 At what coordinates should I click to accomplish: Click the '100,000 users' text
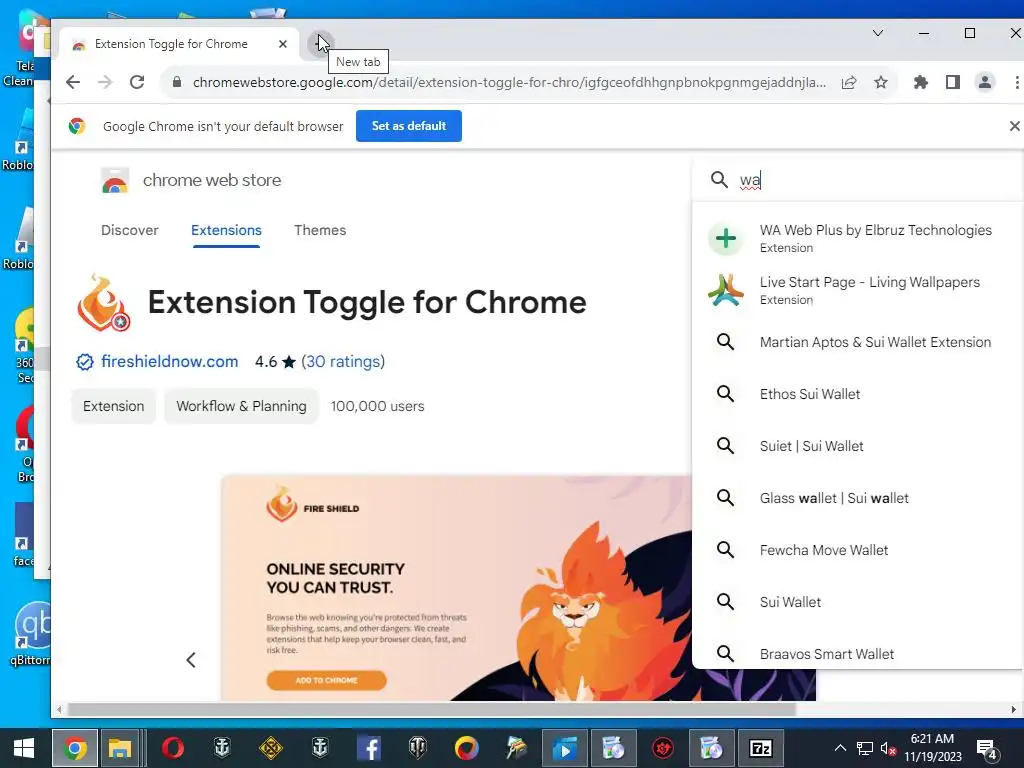[x=377, y=406]
